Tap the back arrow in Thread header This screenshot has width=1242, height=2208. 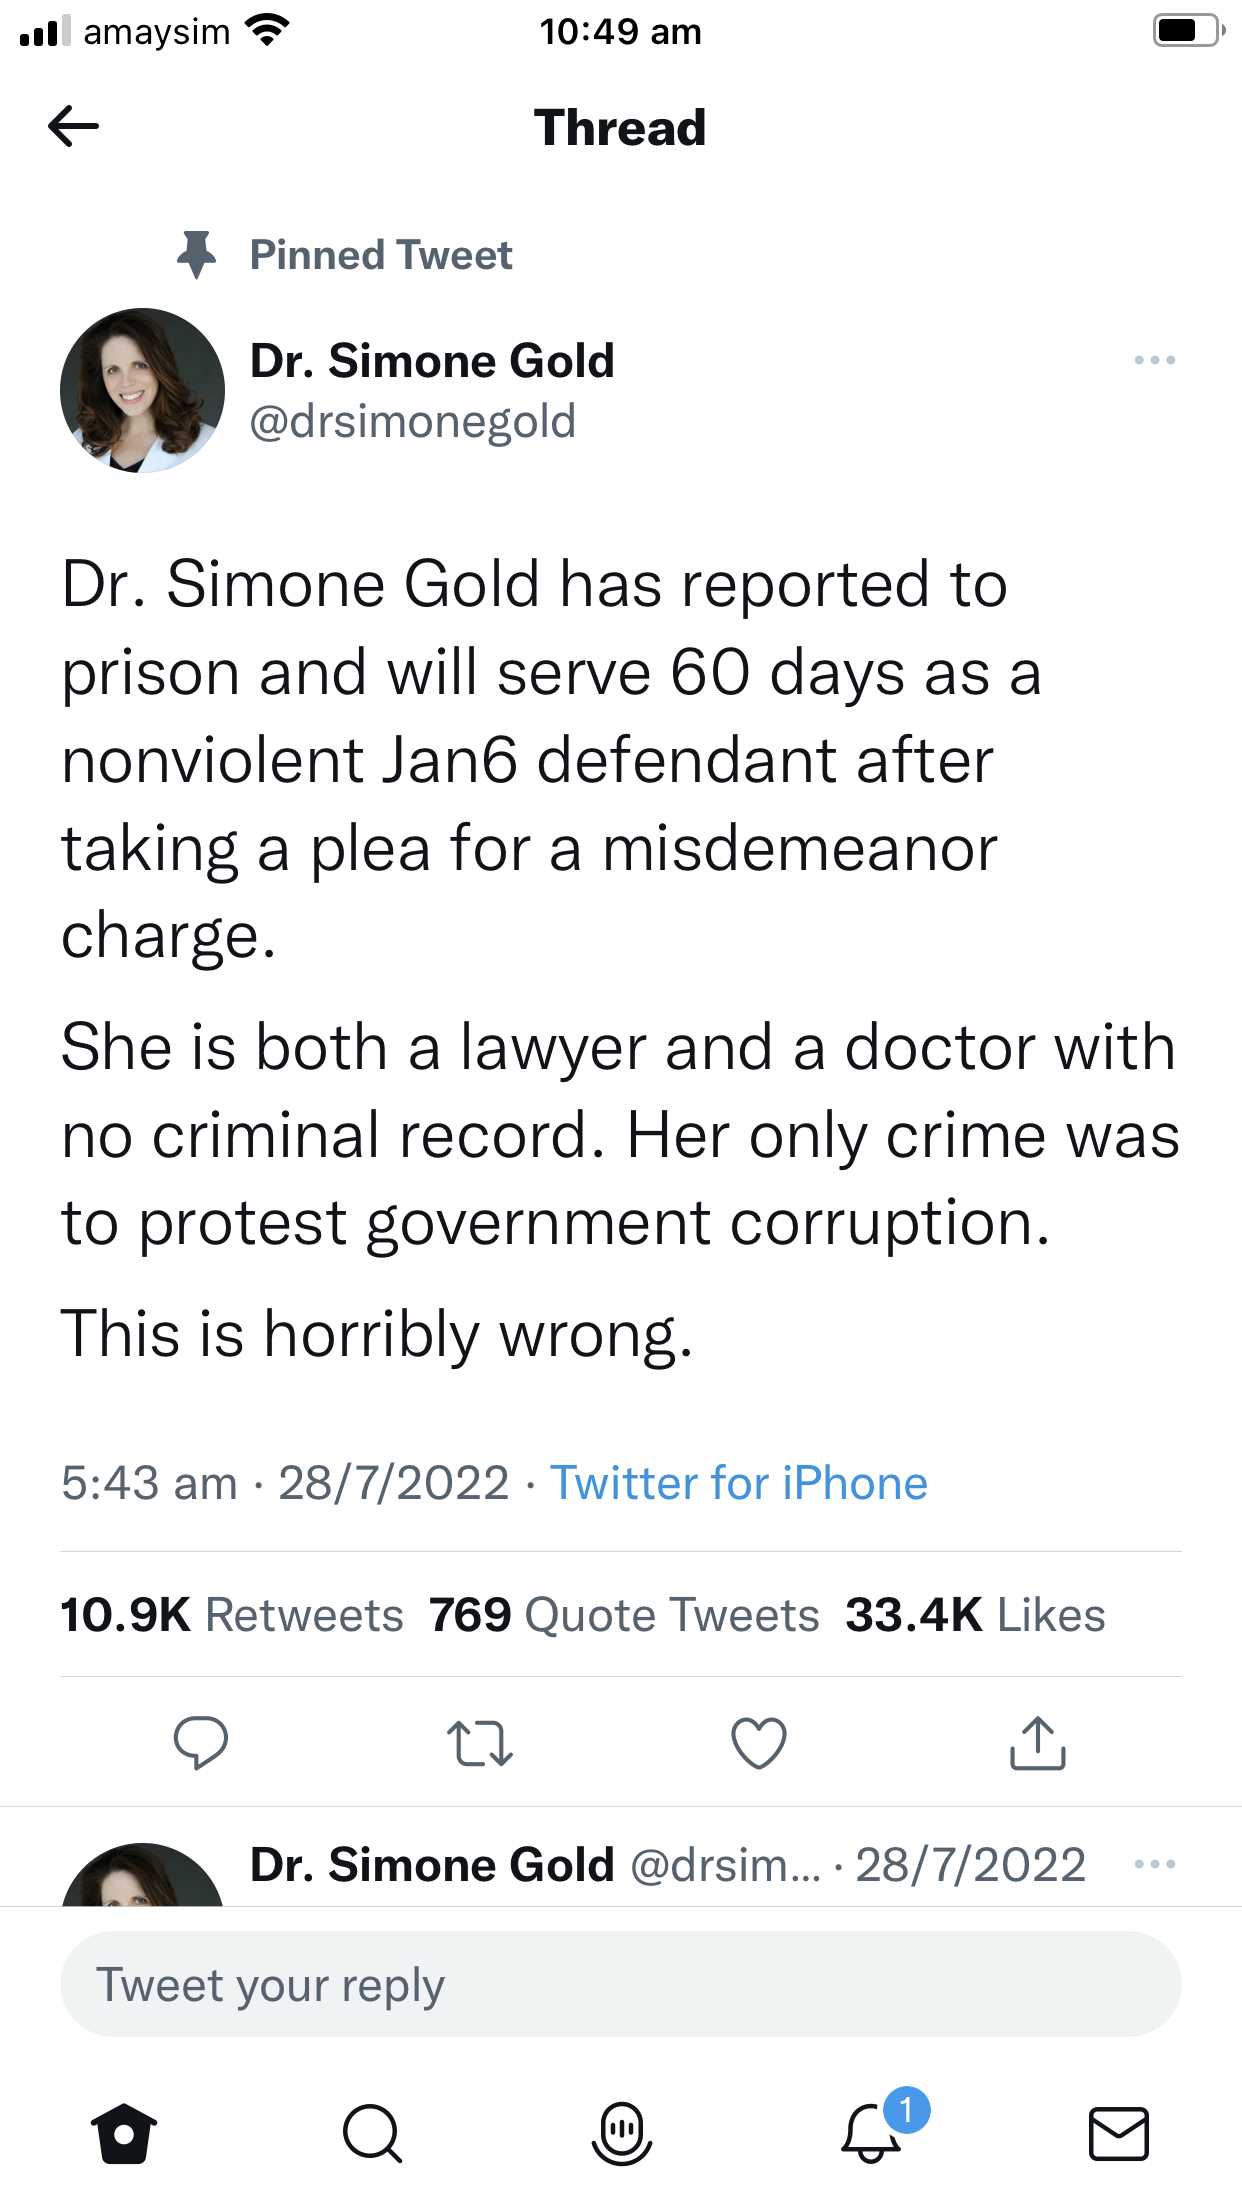(x=74, y=127)
